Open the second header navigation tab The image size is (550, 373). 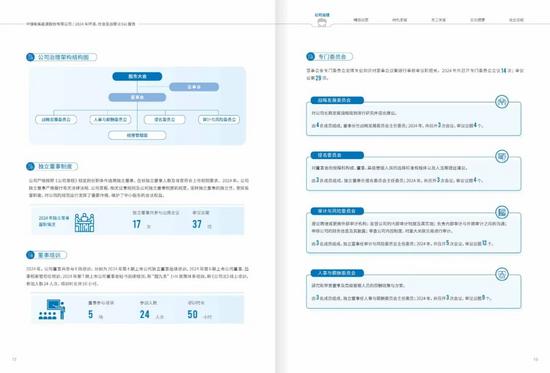click(361, 20)
